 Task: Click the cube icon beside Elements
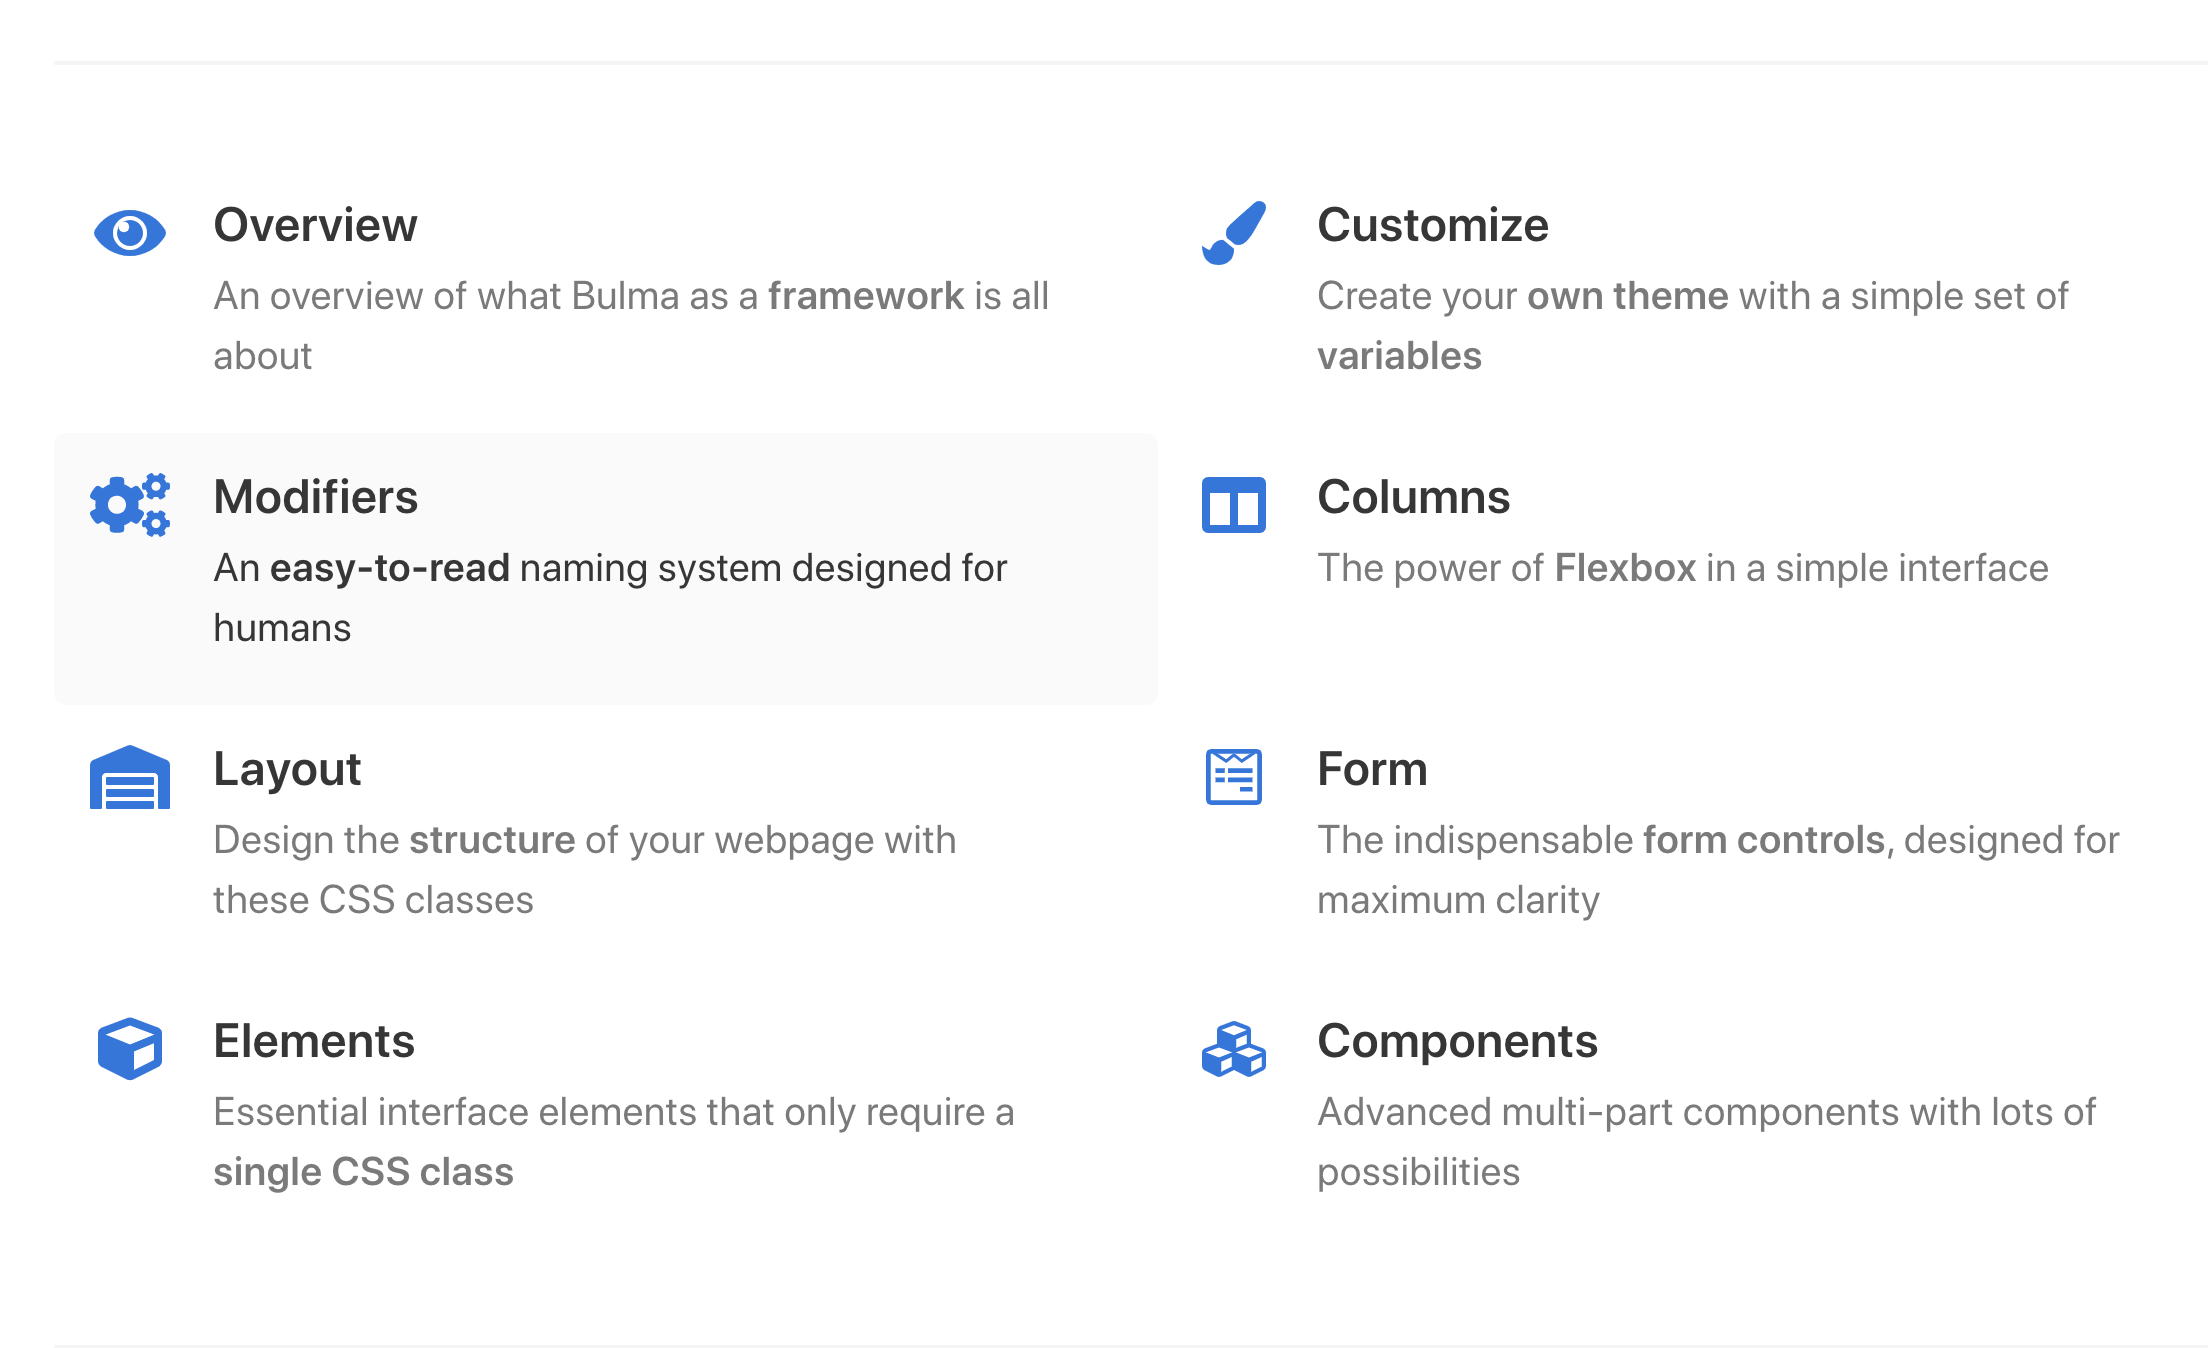130,1049
